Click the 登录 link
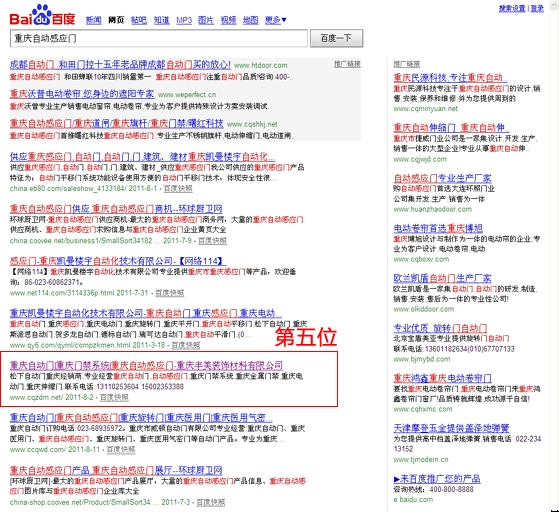 pos(537,8)
